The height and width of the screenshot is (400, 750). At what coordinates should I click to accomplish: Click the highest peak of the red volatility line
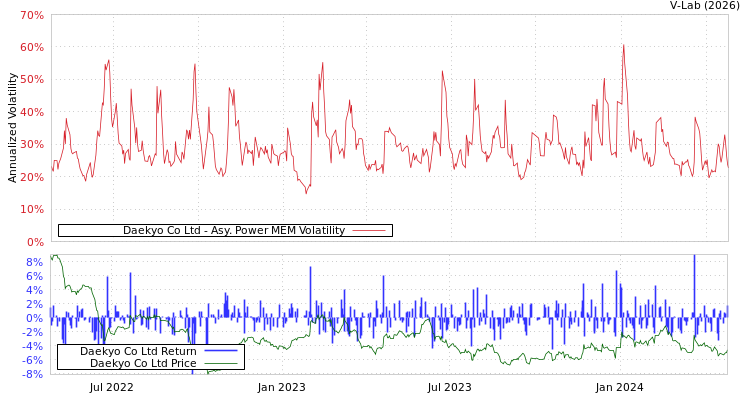point(623,45)
